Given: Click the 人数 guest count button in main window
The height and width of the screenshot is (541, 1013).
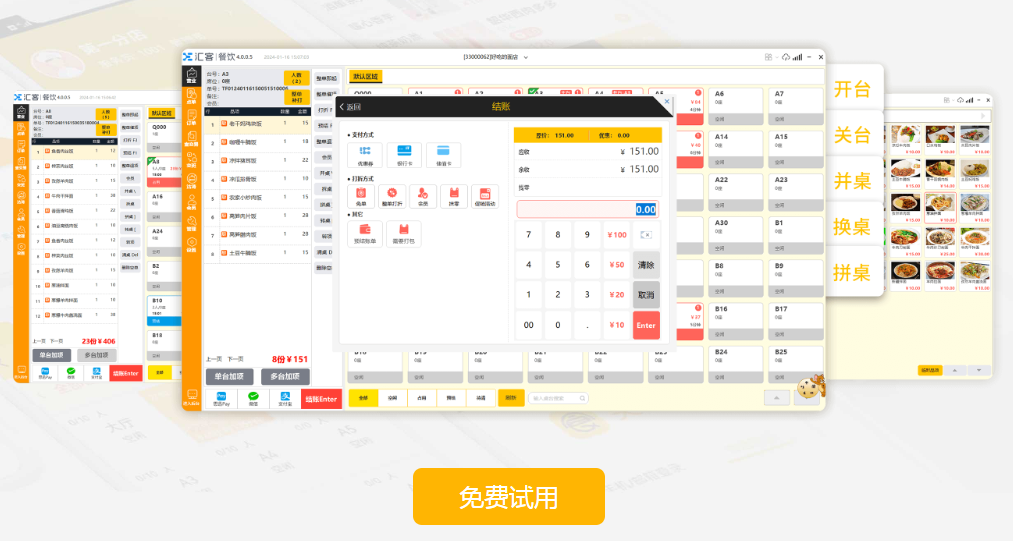Looking at the screenshot, I should (297, 78).
